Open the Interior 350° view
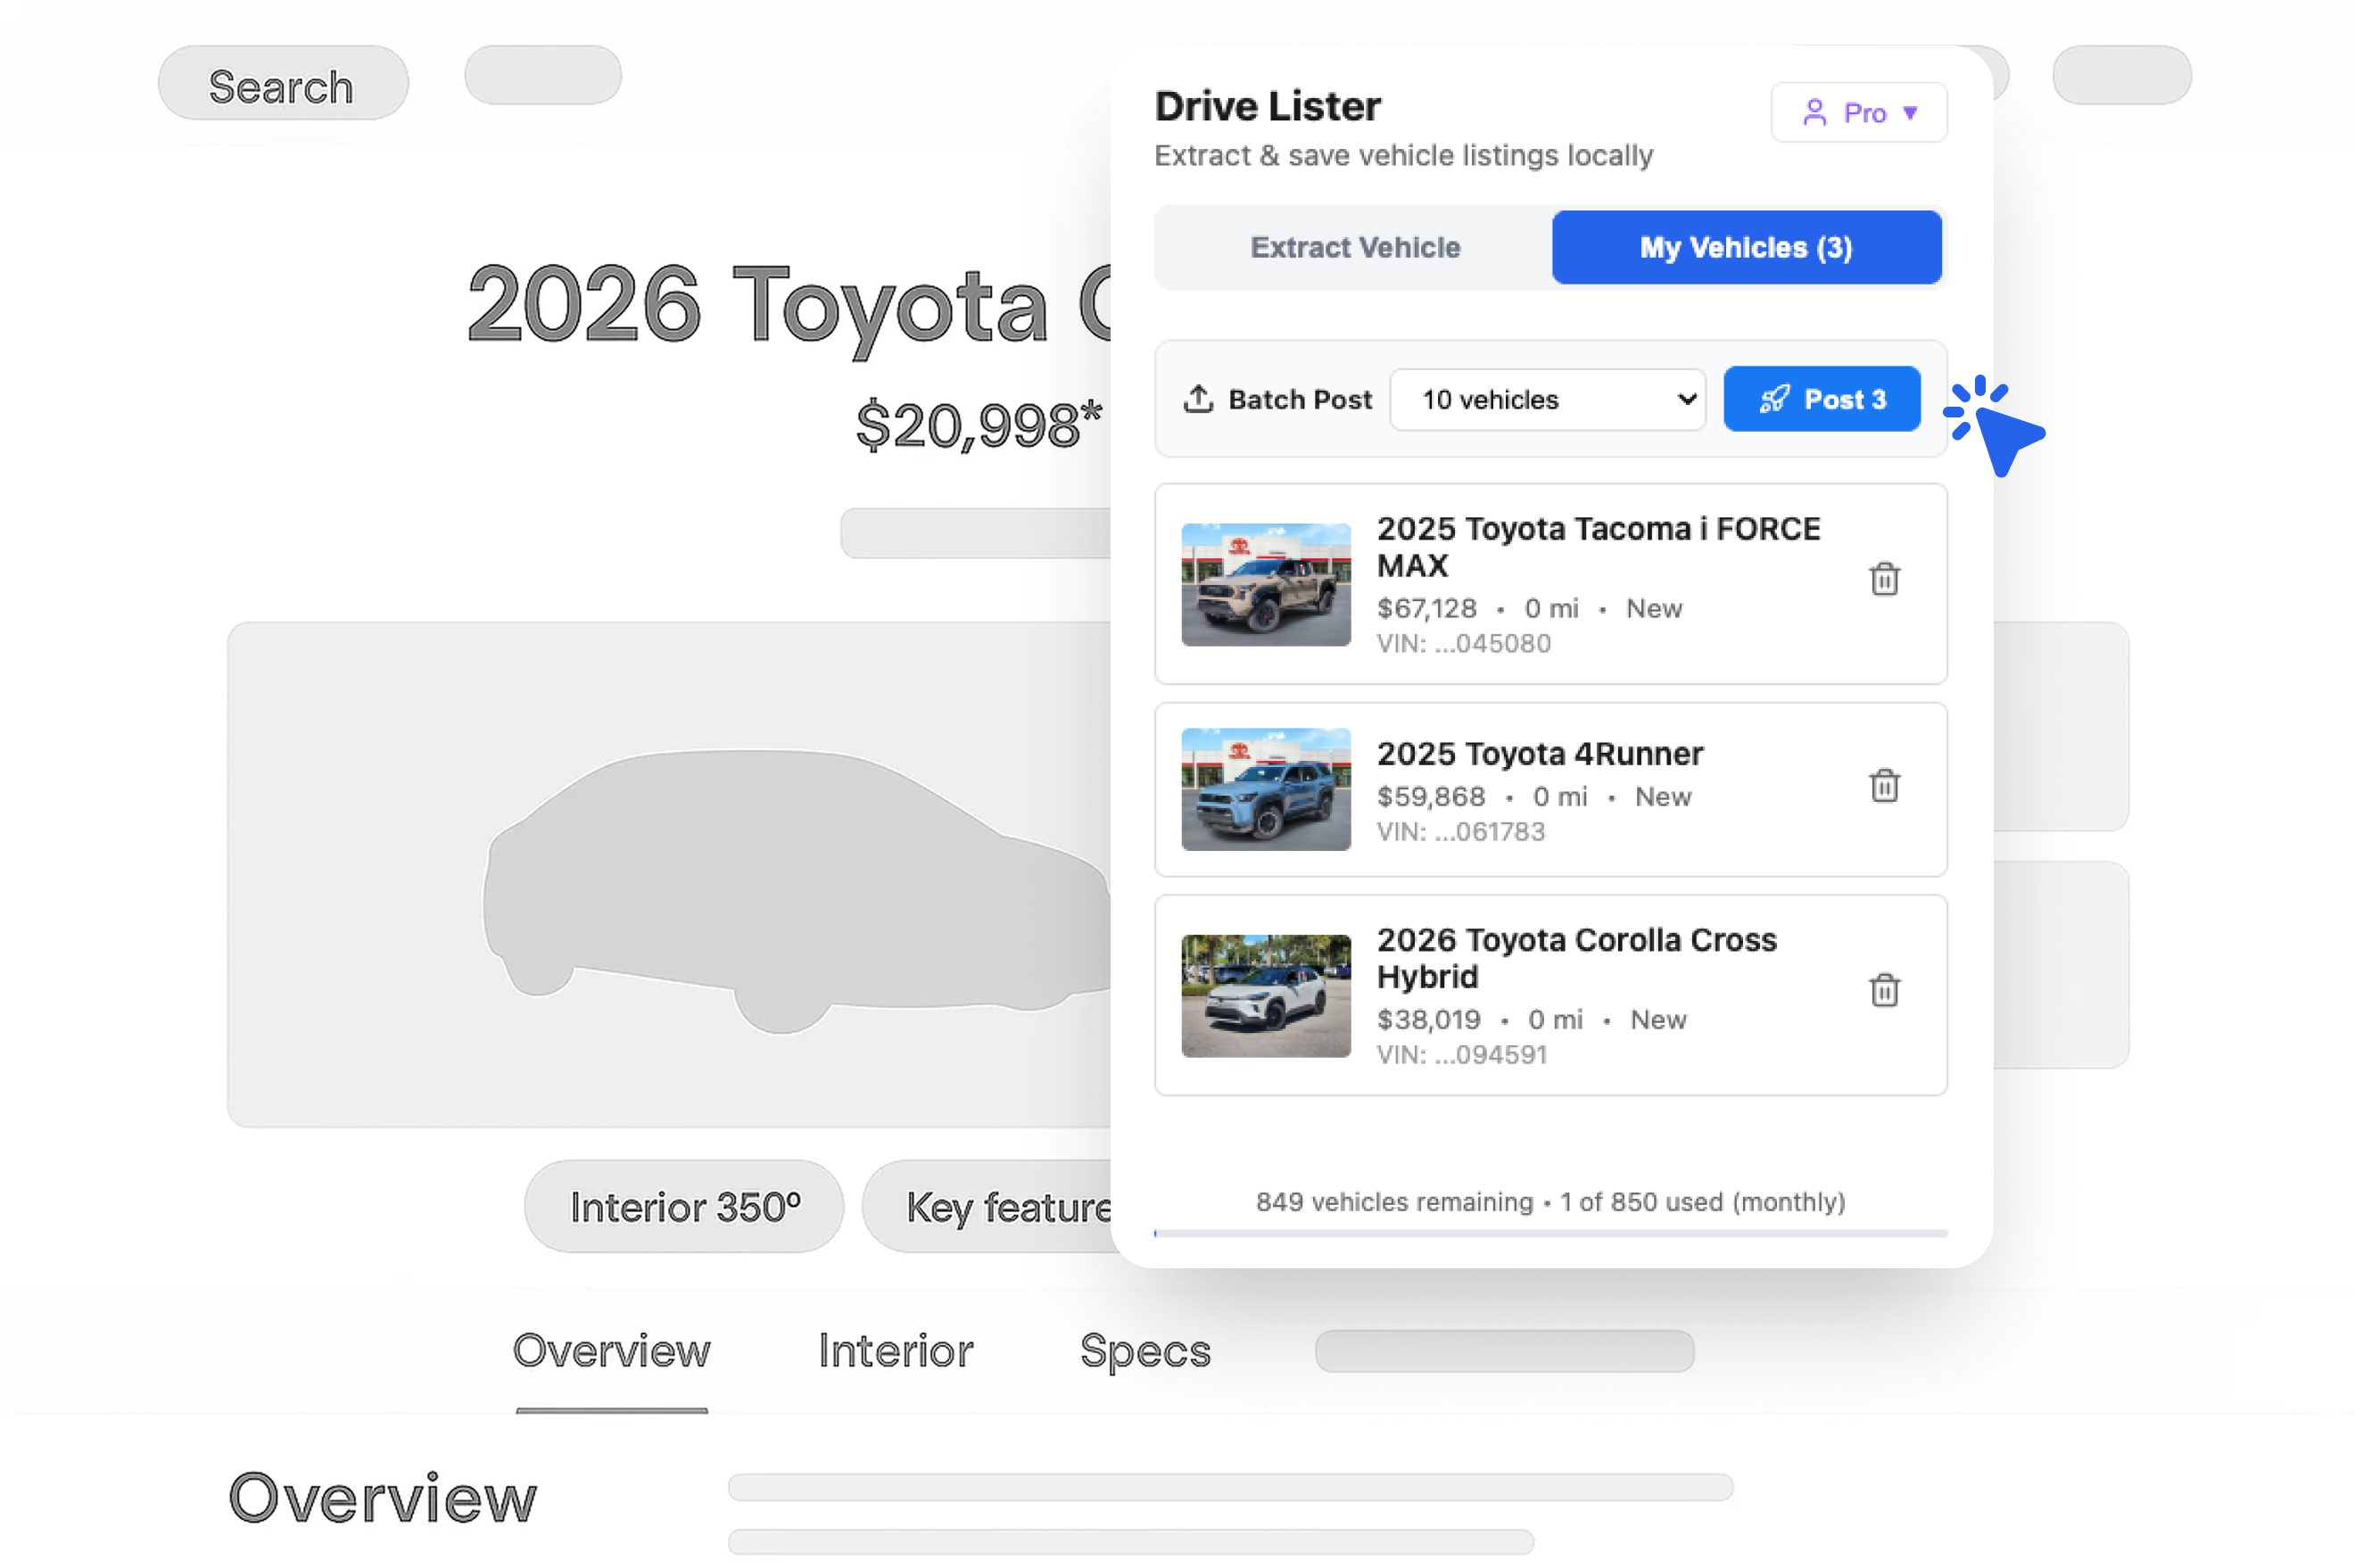 point(684,1206)
